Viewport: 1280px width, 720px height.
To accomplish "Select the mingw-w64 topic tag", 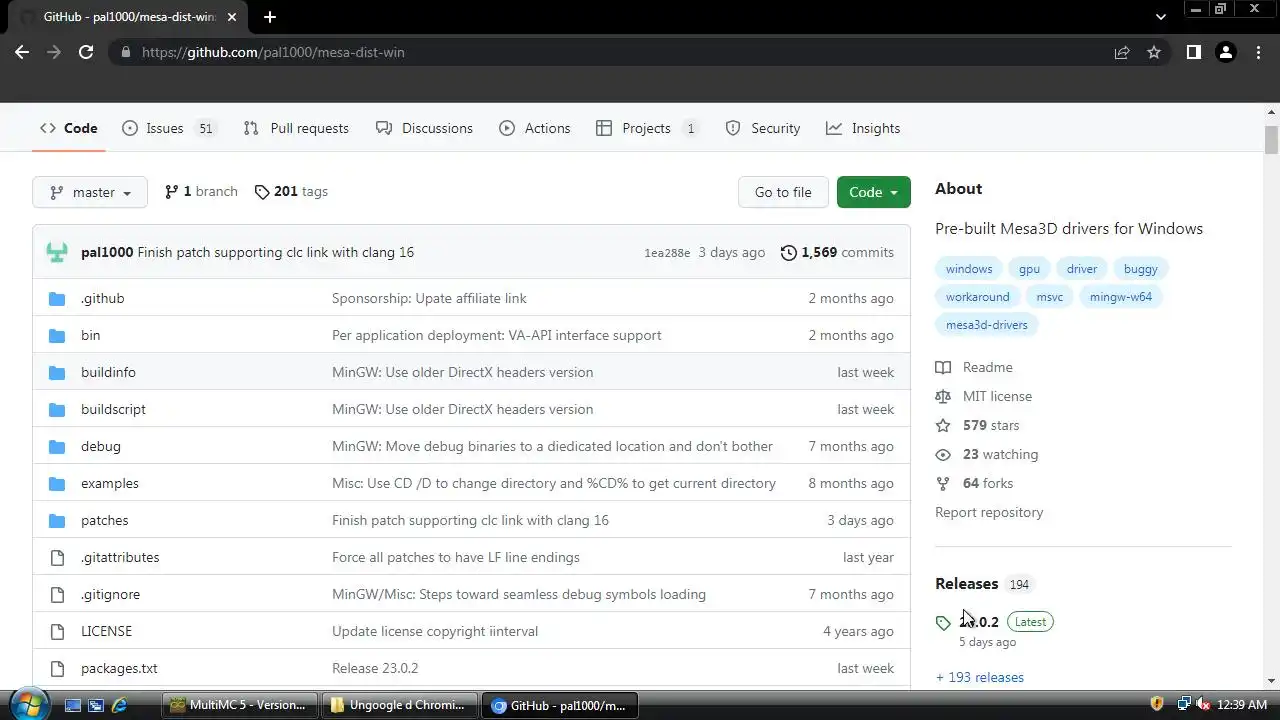I will 1121,297.
